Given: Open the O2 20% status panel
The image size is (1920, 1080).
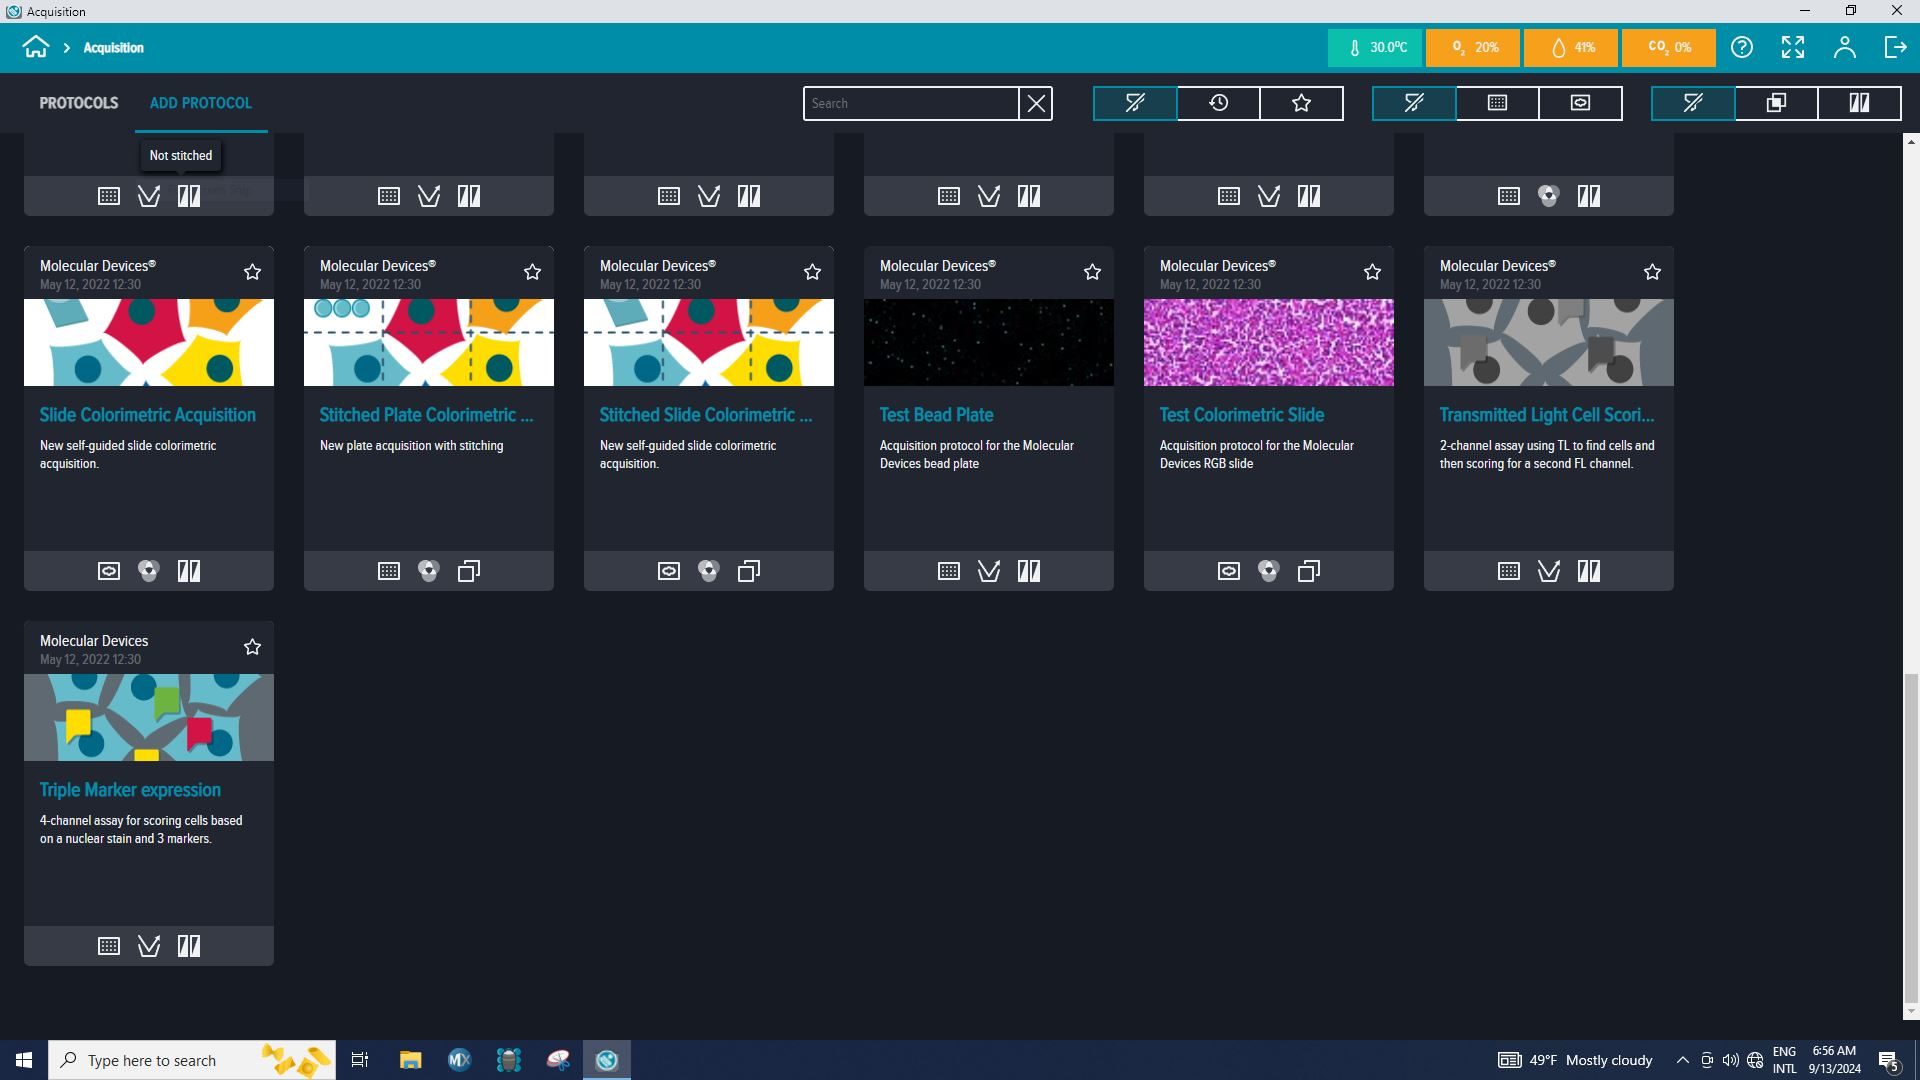Looking at the screenshot, I should pyautogui.click(x=1473, y=47).
